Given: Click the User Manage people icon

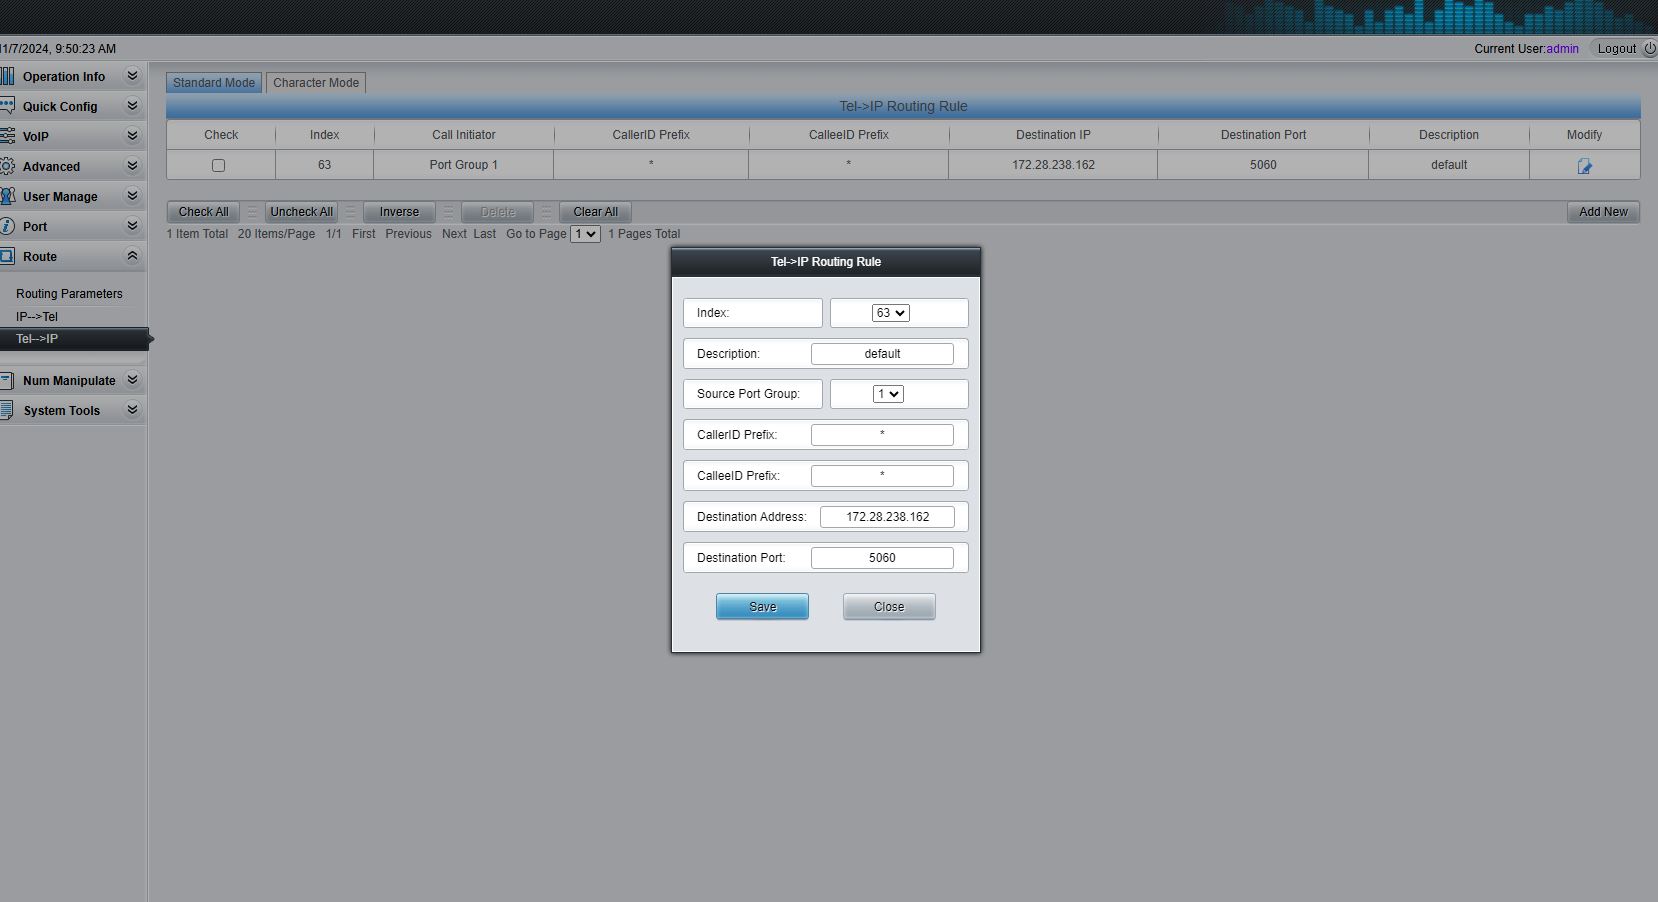Looking at the screenshot, I should pyautogui.click(x=7, y=196).
